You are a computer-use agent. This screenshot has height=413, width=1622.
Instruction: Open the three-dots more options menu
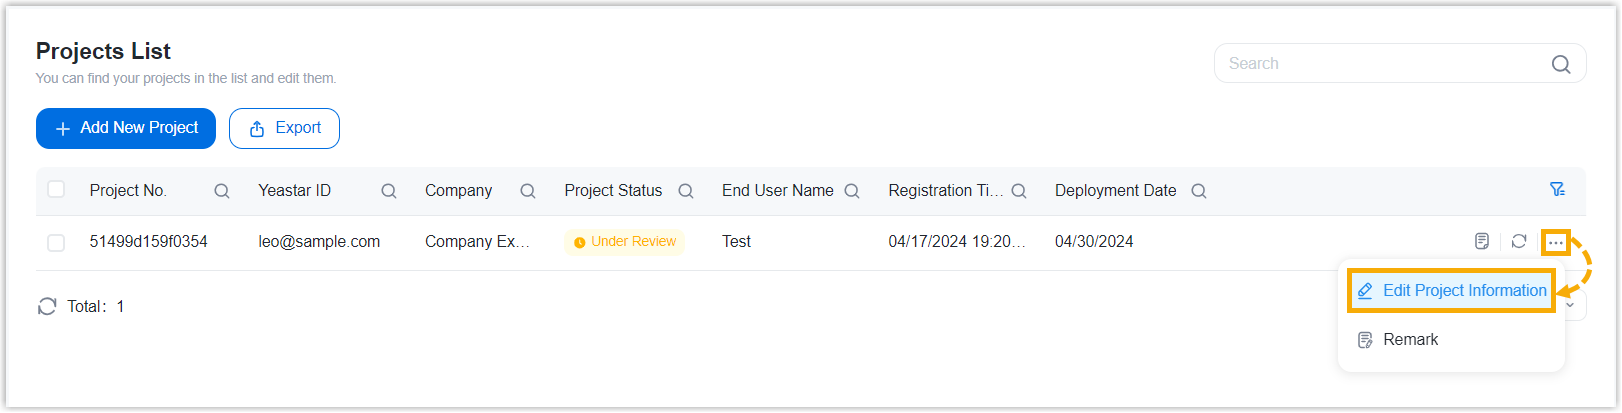1556,242
